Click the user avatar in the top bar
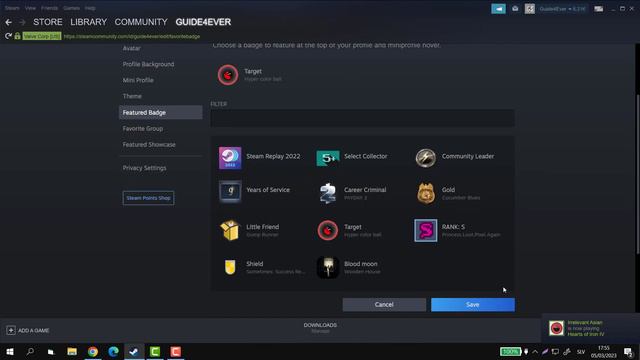Image resolution: width=640 pixels, height=360 pixels. [529, 9]
